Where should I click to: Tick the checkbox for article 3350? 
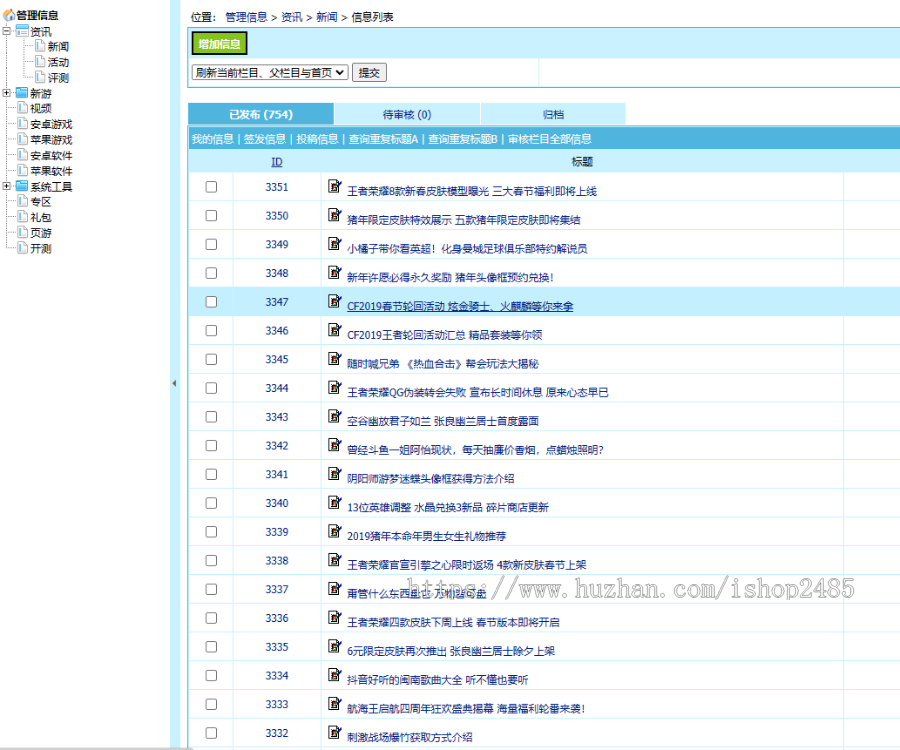pyautogui.click(x=211, y=216)
